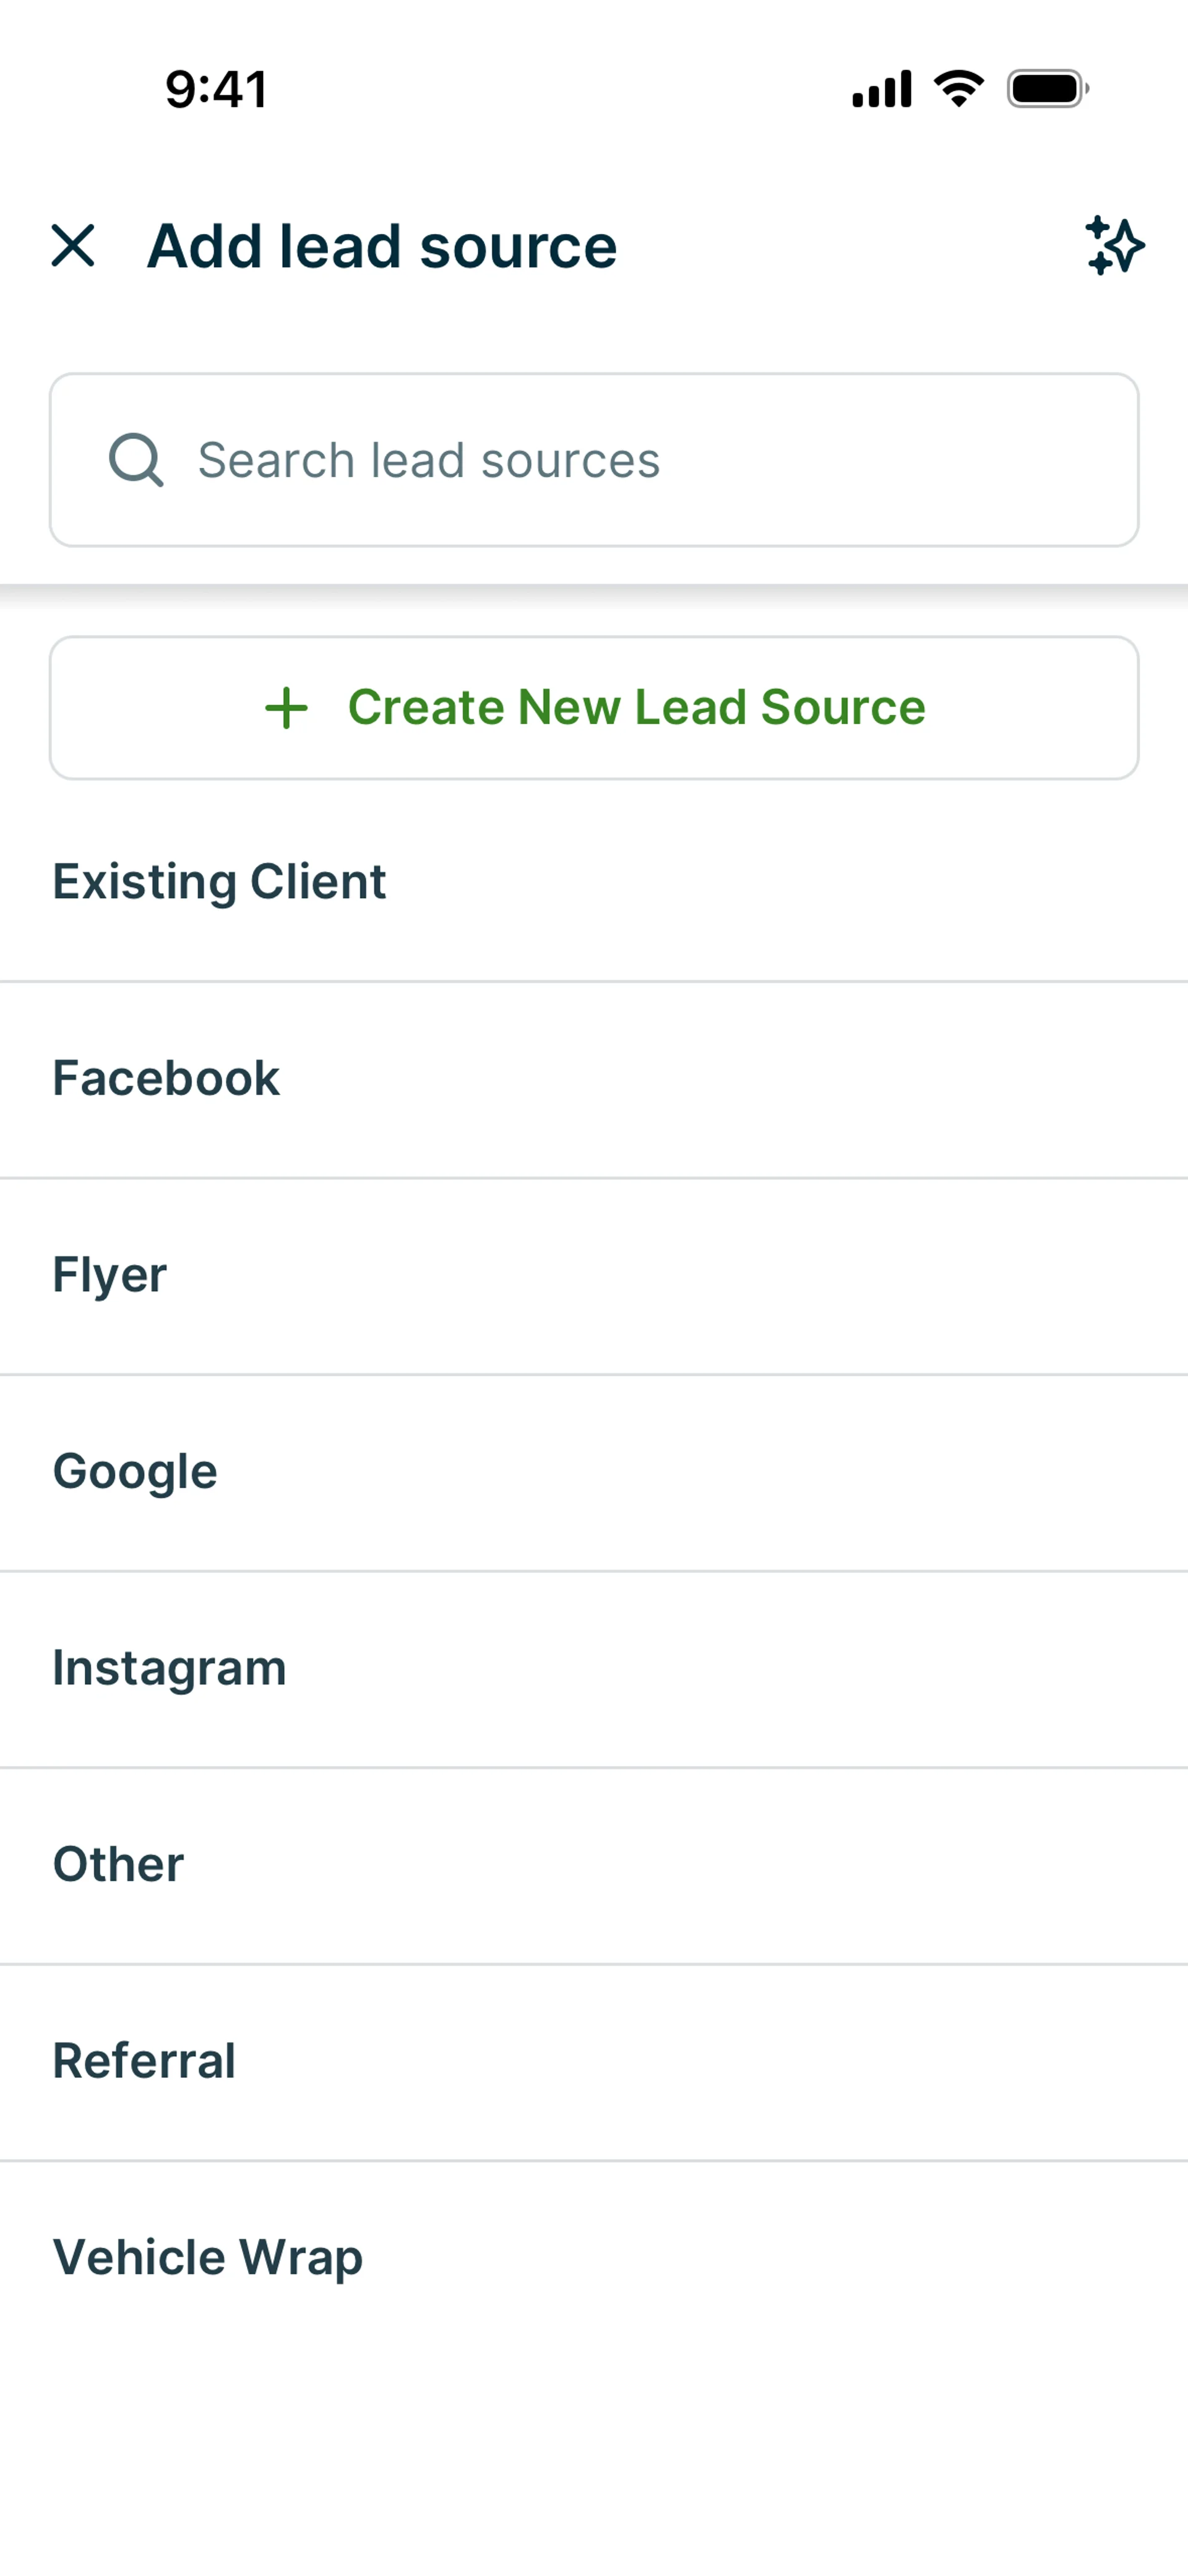Tap the AI sparkle icon in header
This screenshot has width=1188, height=2576.
coord(1114,245)
